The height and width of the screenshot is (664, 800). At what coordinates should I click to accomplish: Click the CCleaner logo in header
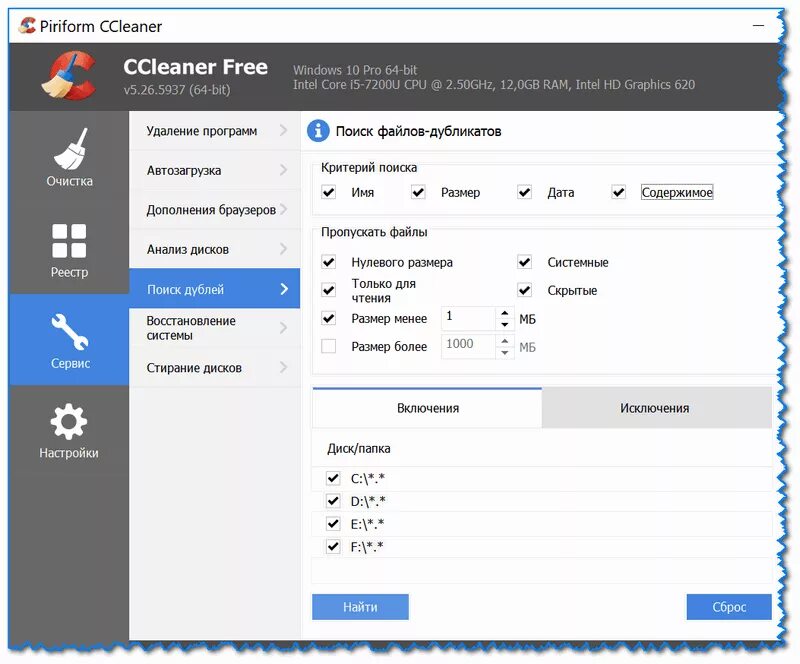point(68,76)
